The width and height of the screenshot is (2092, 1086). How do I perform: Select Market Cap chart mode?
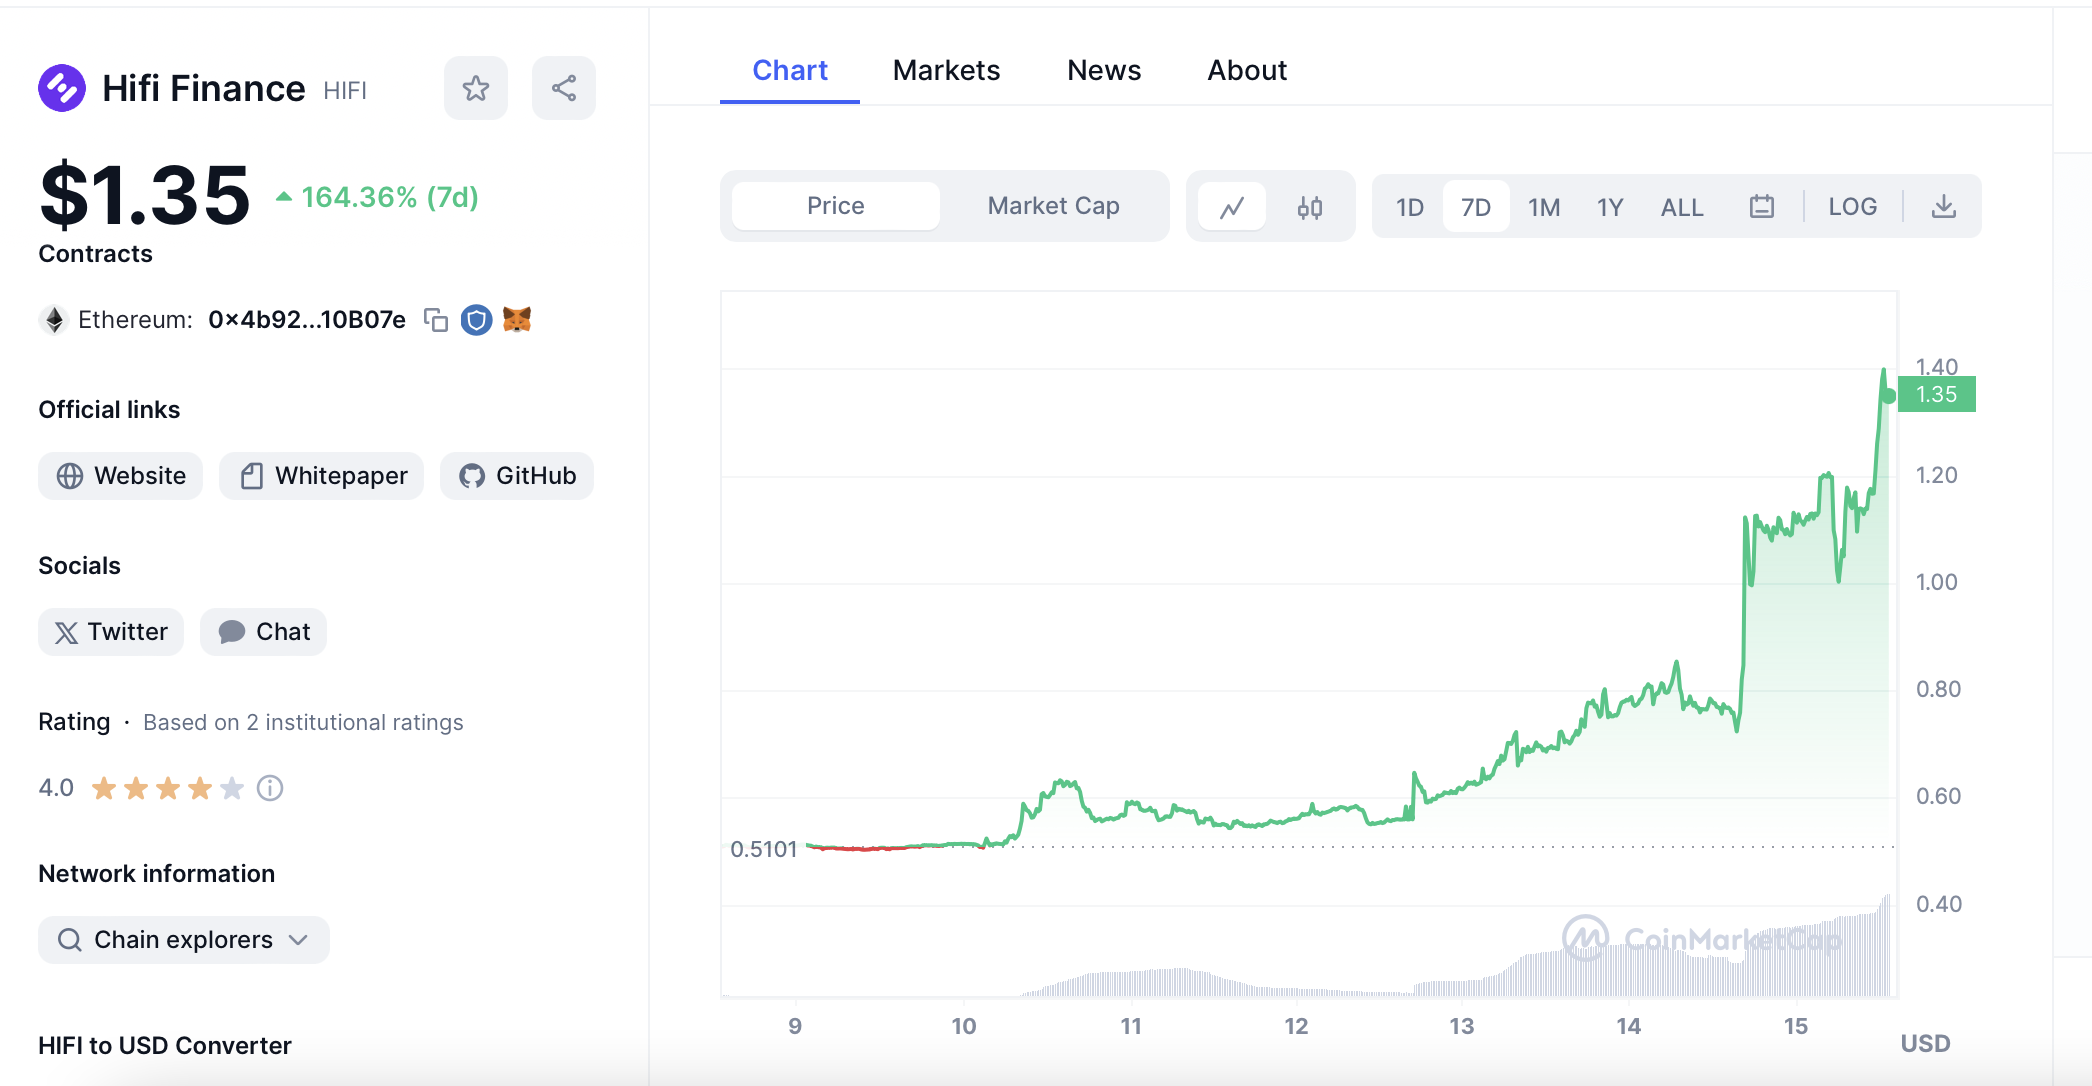1053,206
